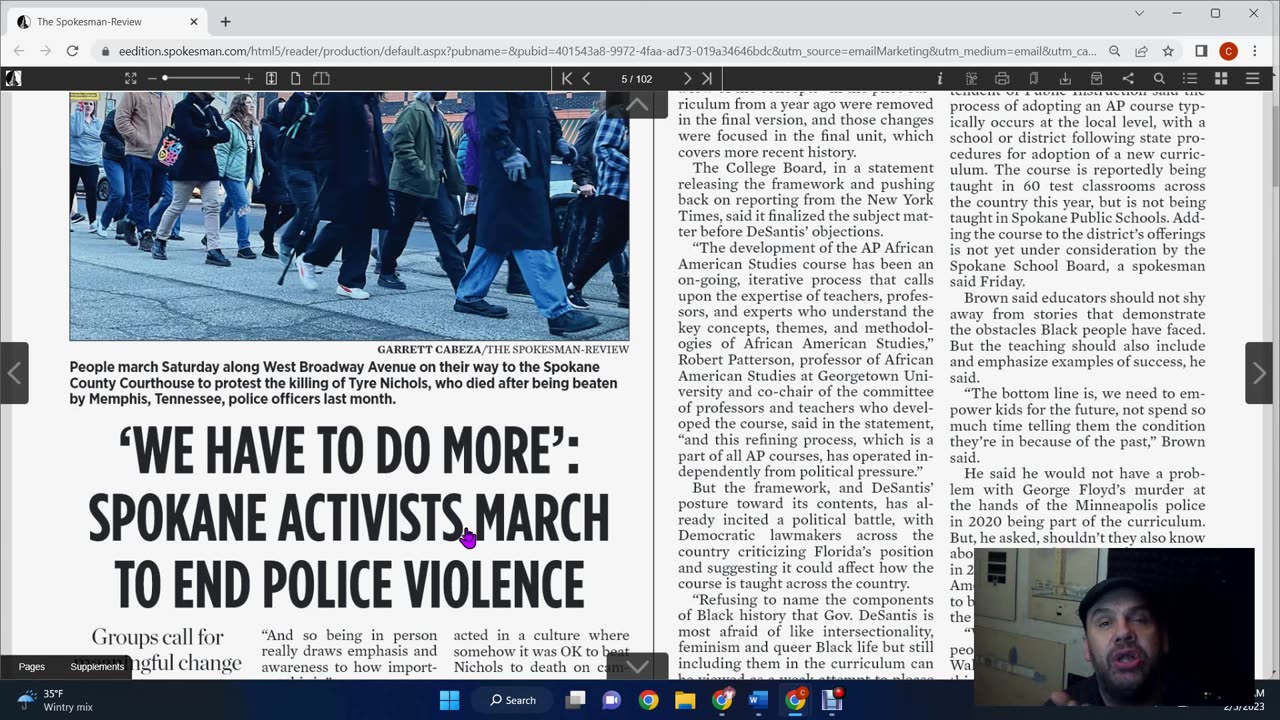Adjust the reader zoom slider handle
Image resolution: width=1280 pixels, height=720 pixels.
[165, 78]
